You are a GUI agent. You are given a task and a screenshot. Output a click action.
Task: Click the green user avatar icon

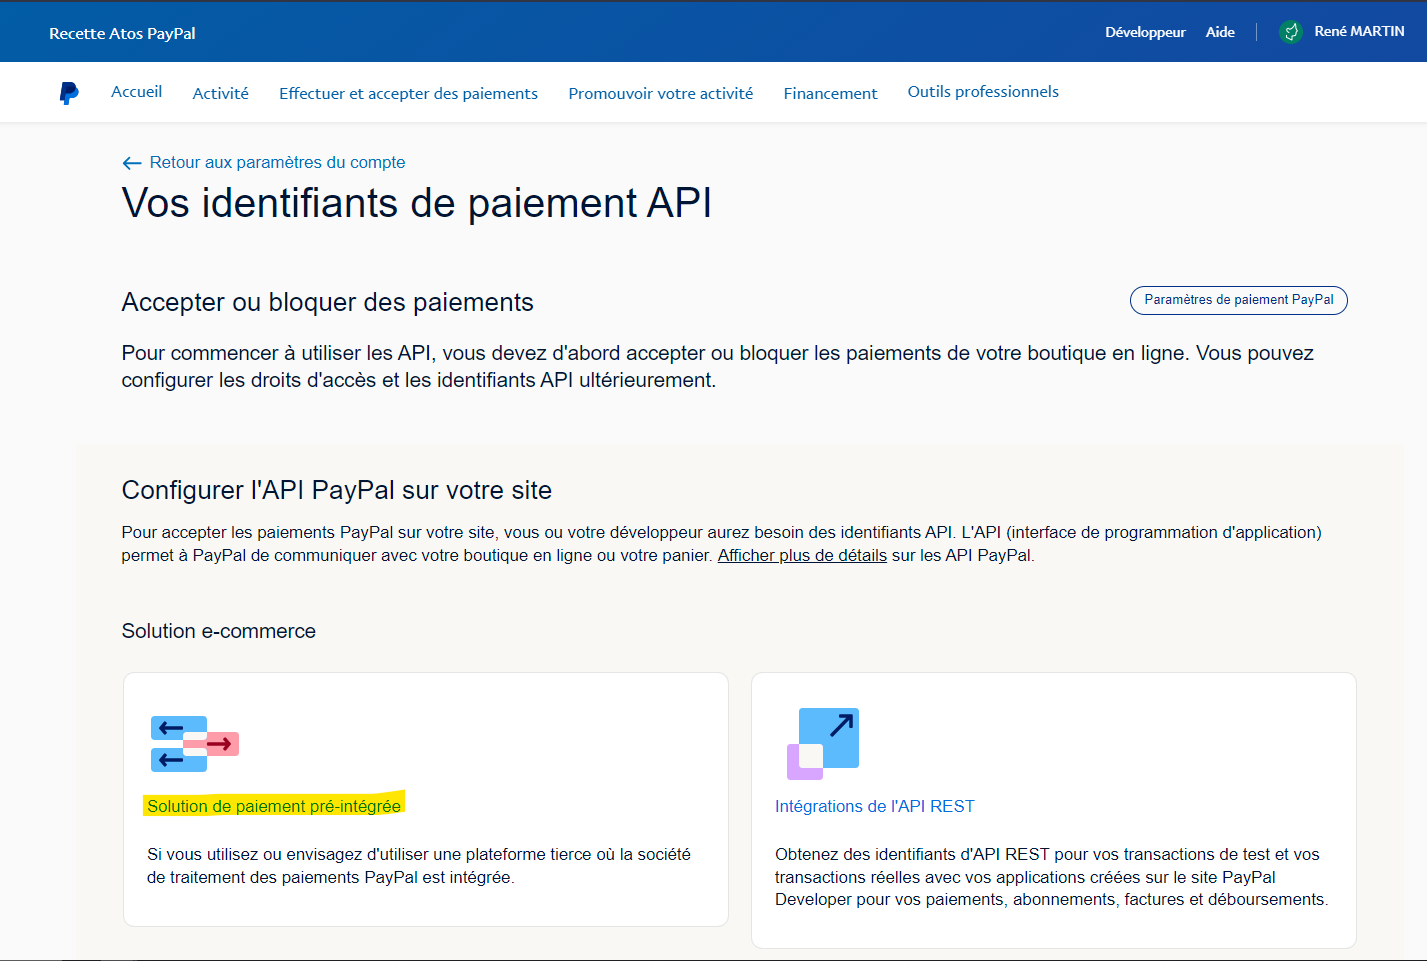(1291, 32)
